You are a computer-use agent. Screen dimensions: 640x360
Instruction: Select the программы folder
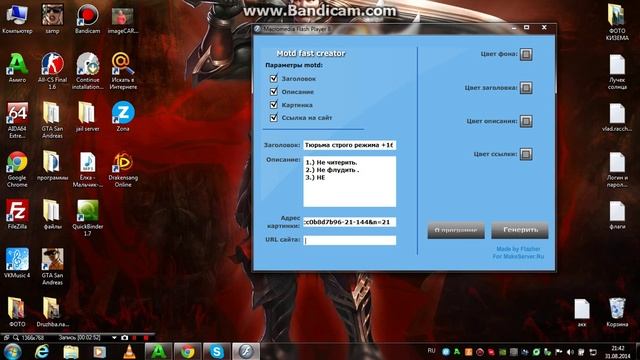coord(52,166)
